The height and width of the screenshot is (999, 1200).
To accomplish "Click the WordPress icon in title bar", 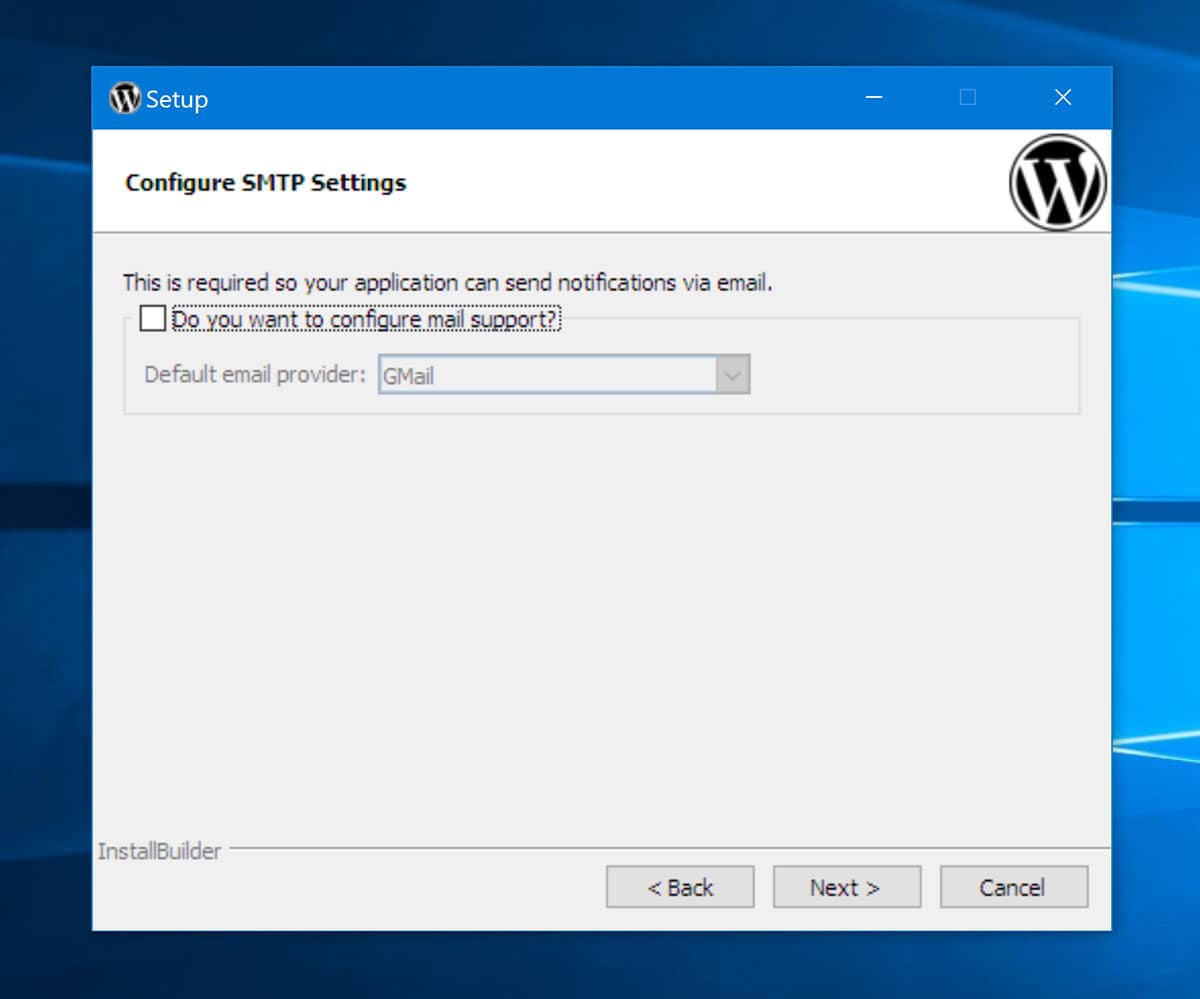I will (125, 98).
